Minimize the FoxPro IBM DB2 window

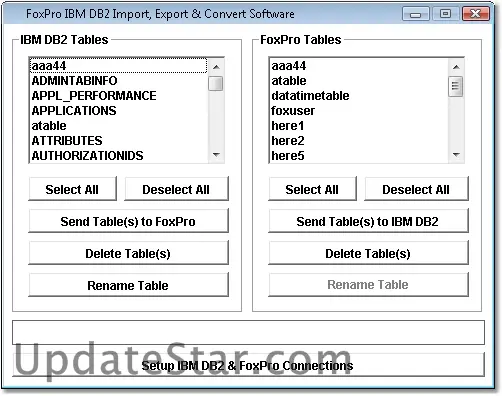(416, 14)
